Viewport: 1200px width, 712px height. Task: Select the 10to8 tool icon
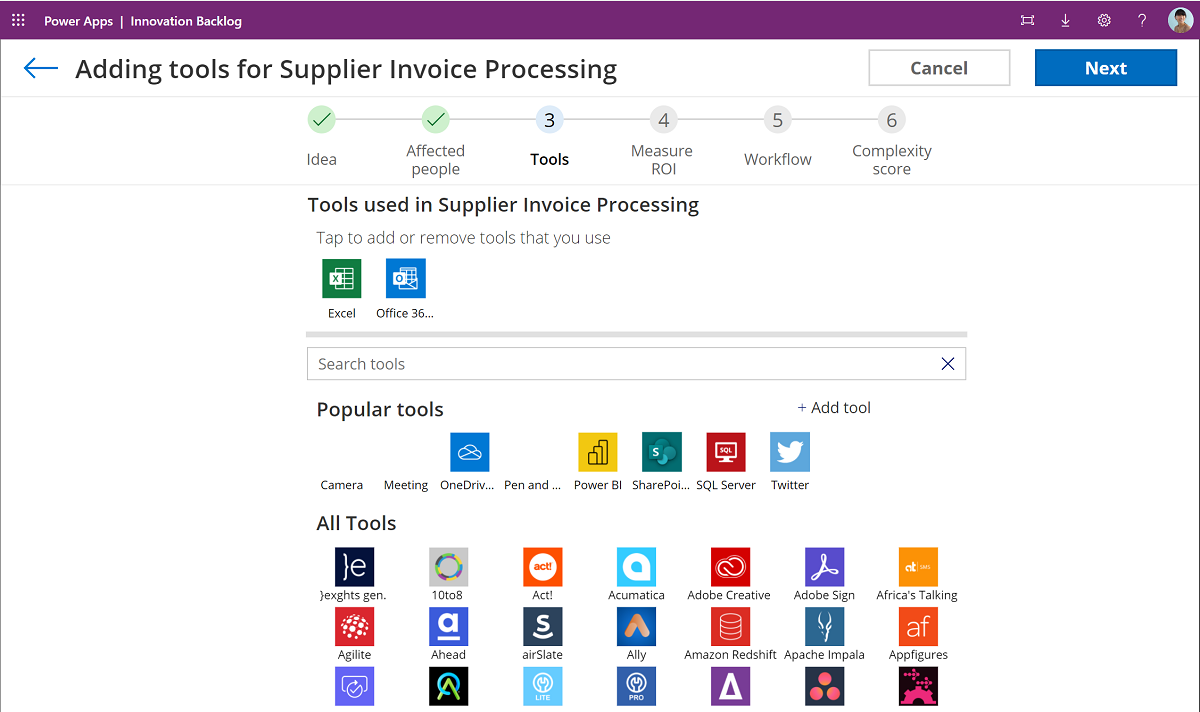coord(448,567)
